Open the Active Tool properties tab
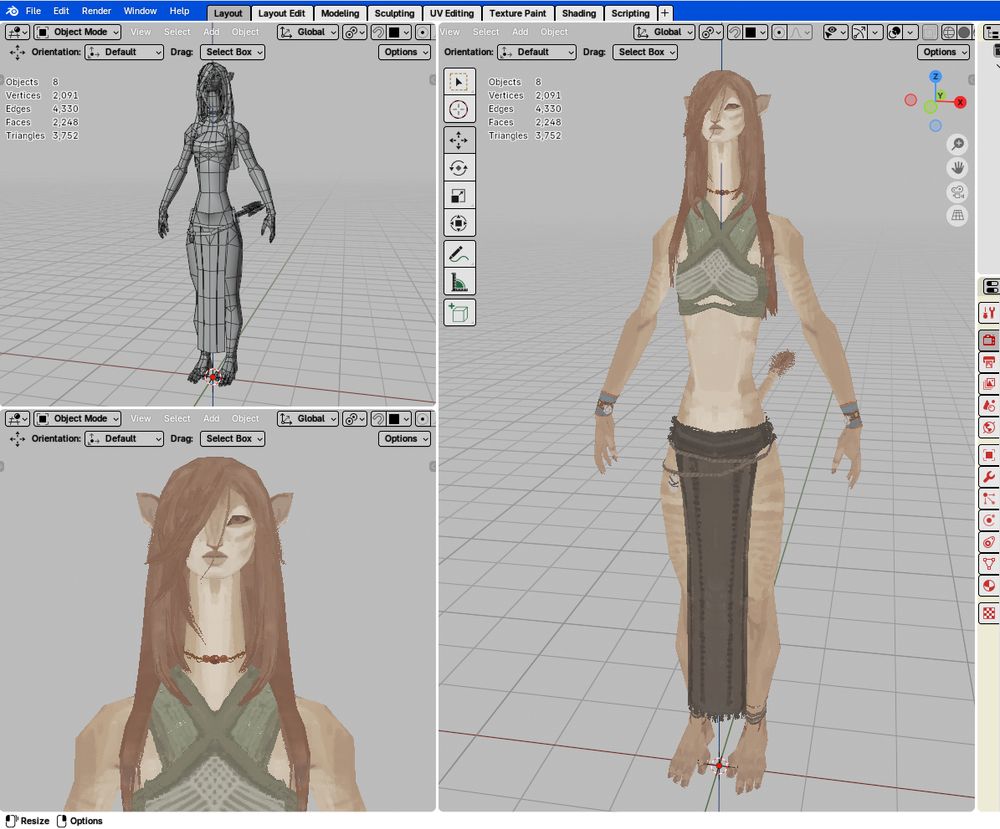Image resolution: width=1000 pixels, height=829 pixels. [989, 312]
